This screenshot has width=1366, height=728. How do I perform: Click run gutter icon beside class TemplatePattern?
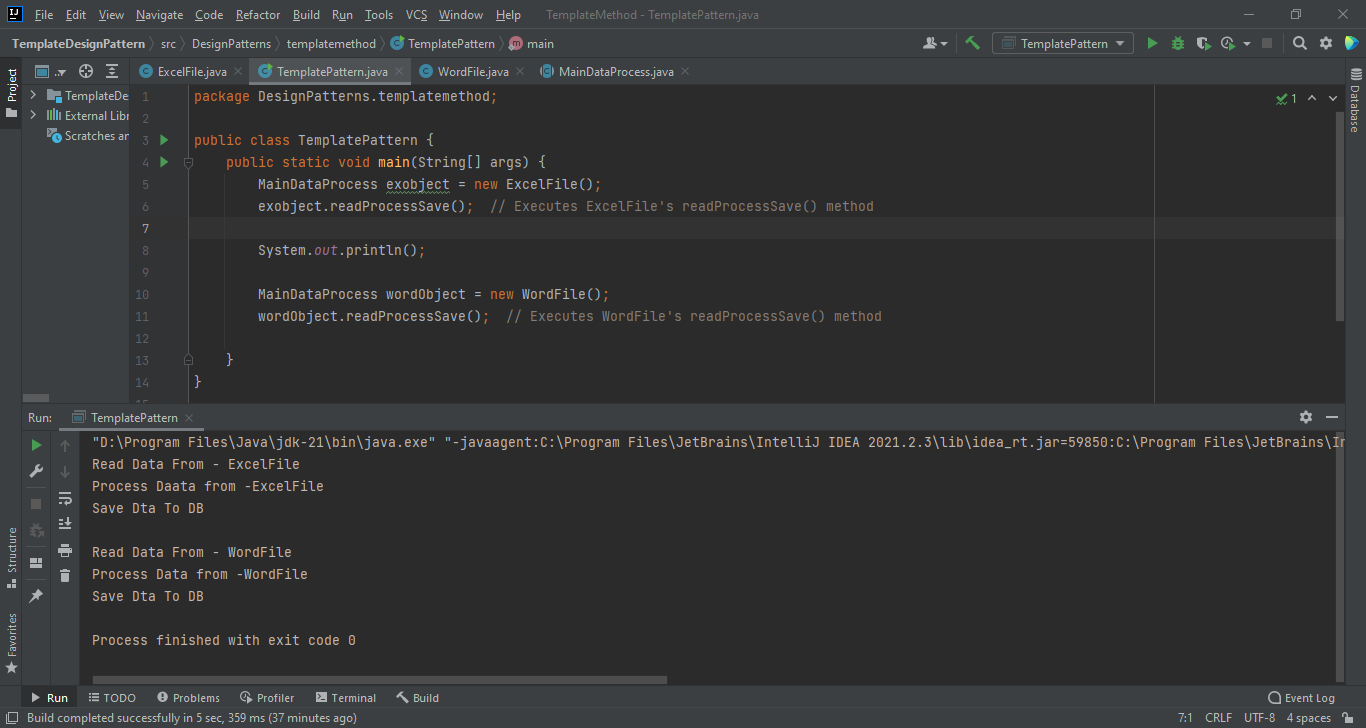(165, 140)
